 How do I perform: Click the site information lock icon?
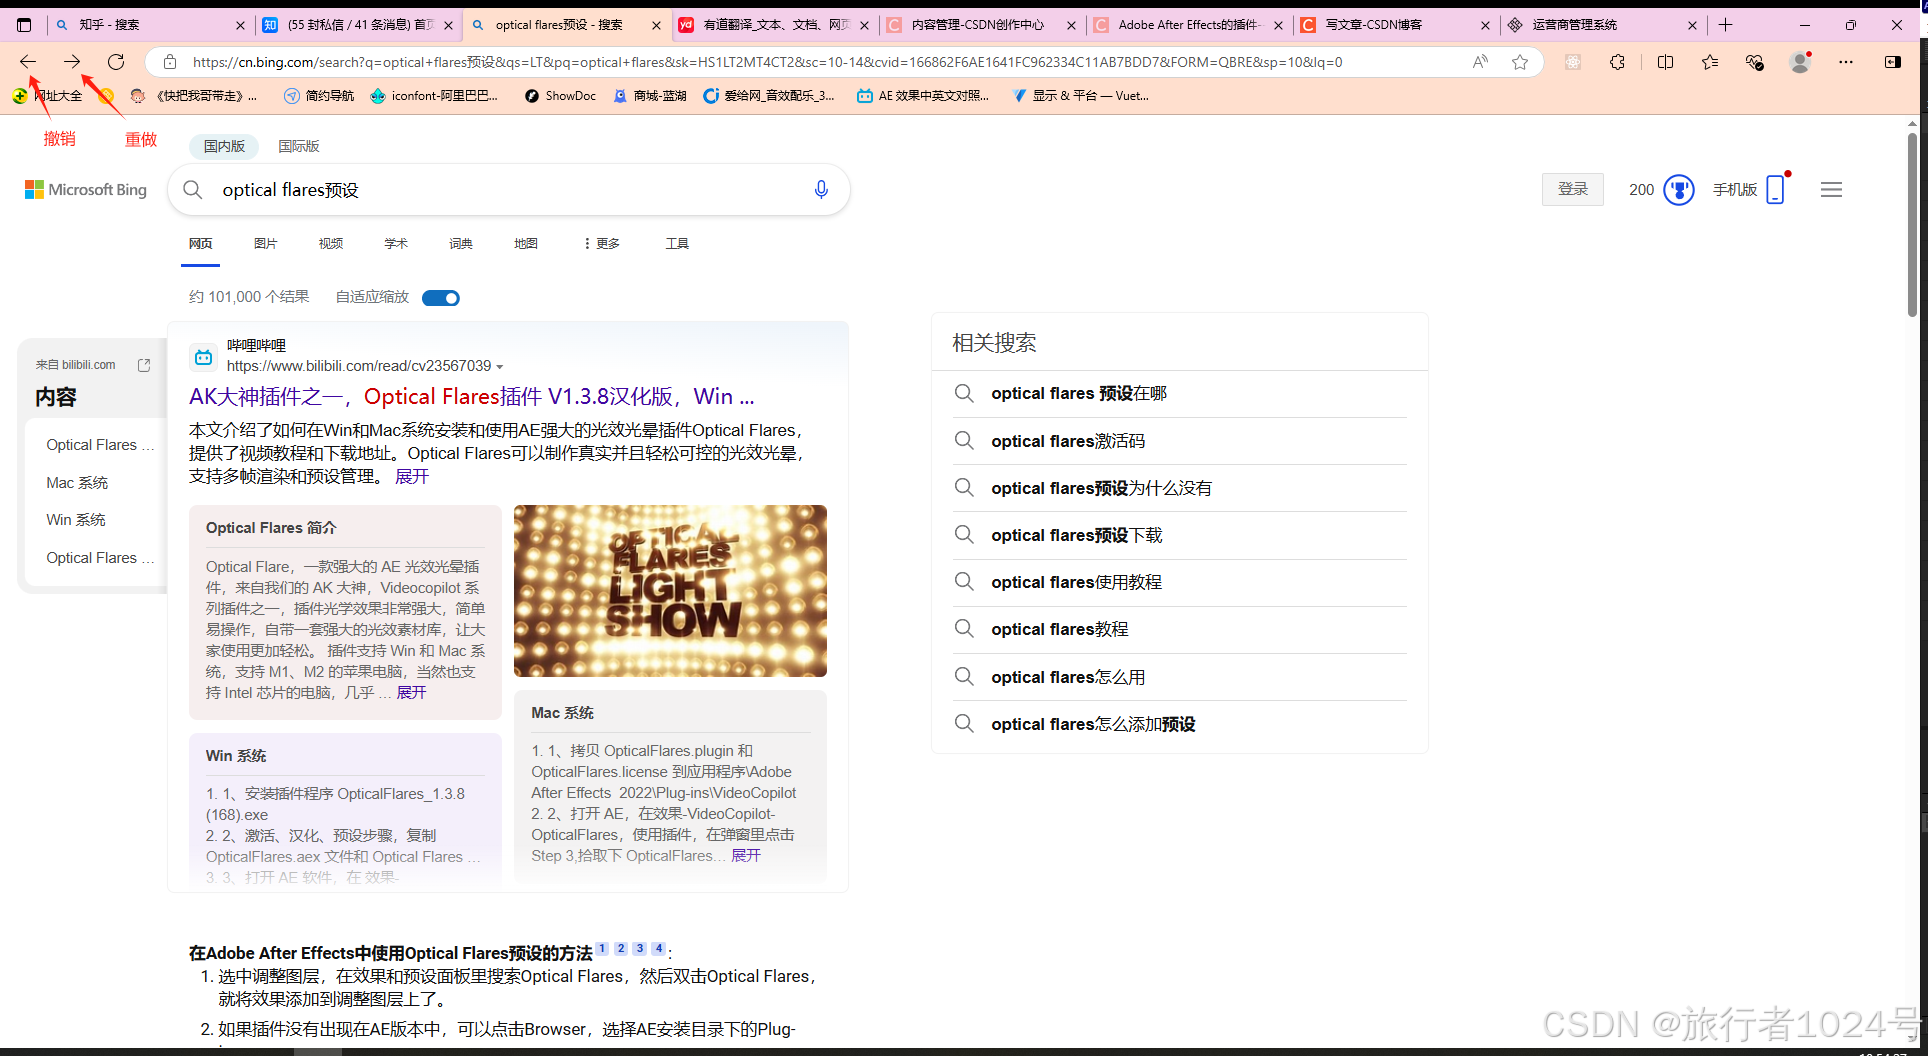(x=170, y=62)
